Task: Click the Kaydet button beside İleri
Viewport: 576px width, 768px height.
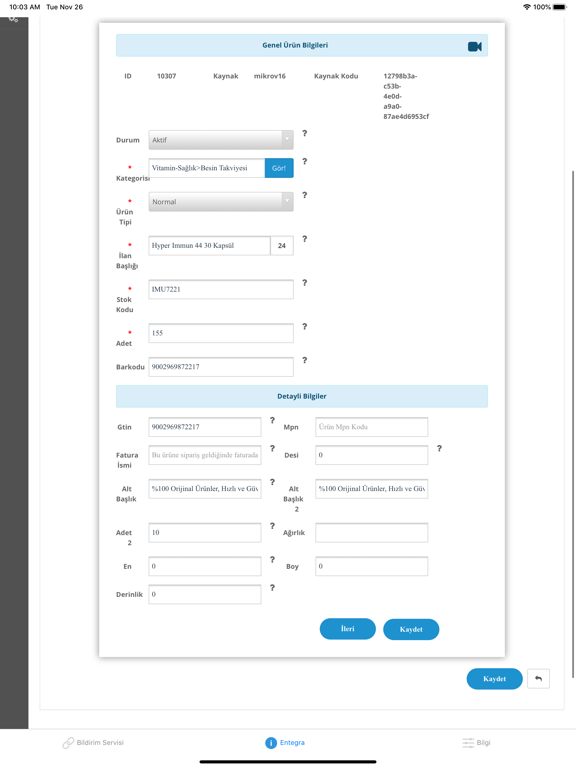Action: coord(411,629)
